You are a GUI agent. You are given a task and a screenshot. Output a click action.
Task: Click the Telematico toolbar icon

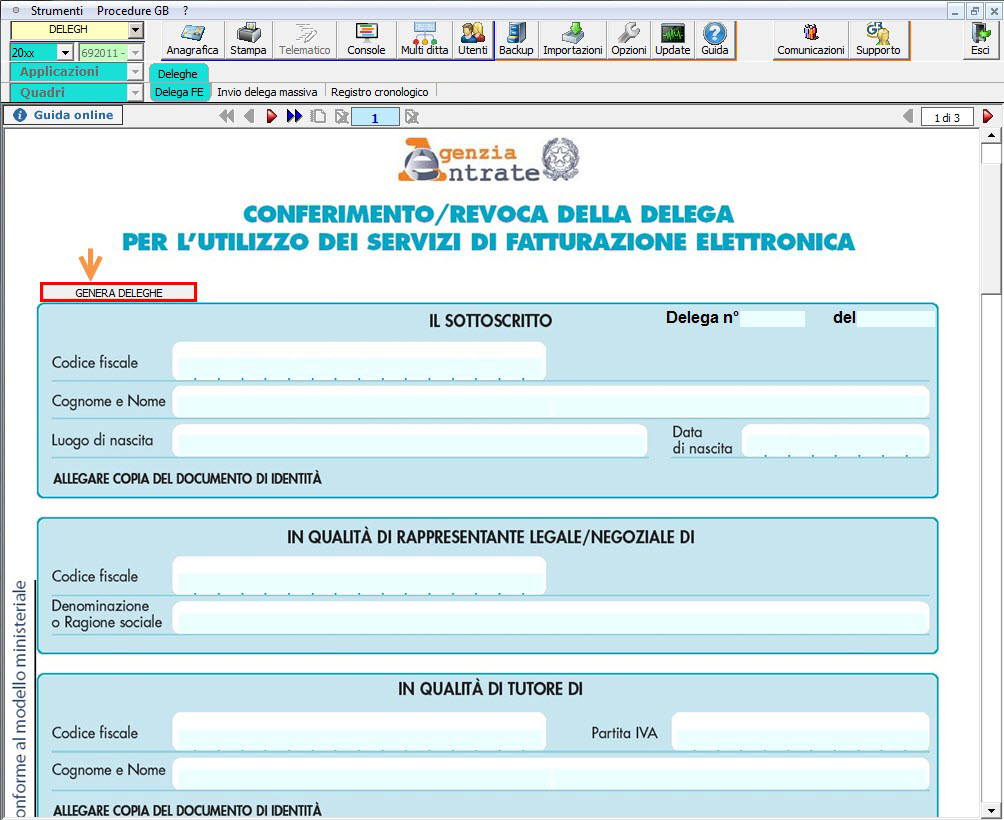(x=305, y=40)
